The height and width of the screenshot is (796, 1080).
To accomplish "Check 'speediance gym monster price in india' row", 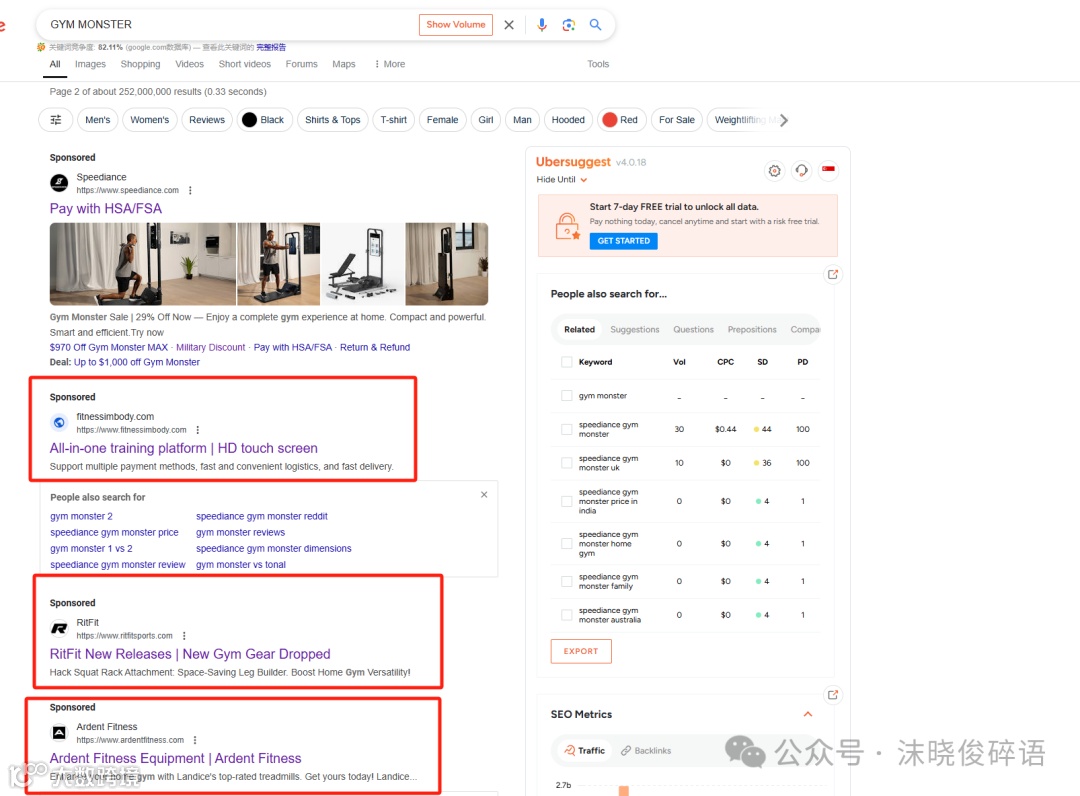I will click(x=566, y=501).
